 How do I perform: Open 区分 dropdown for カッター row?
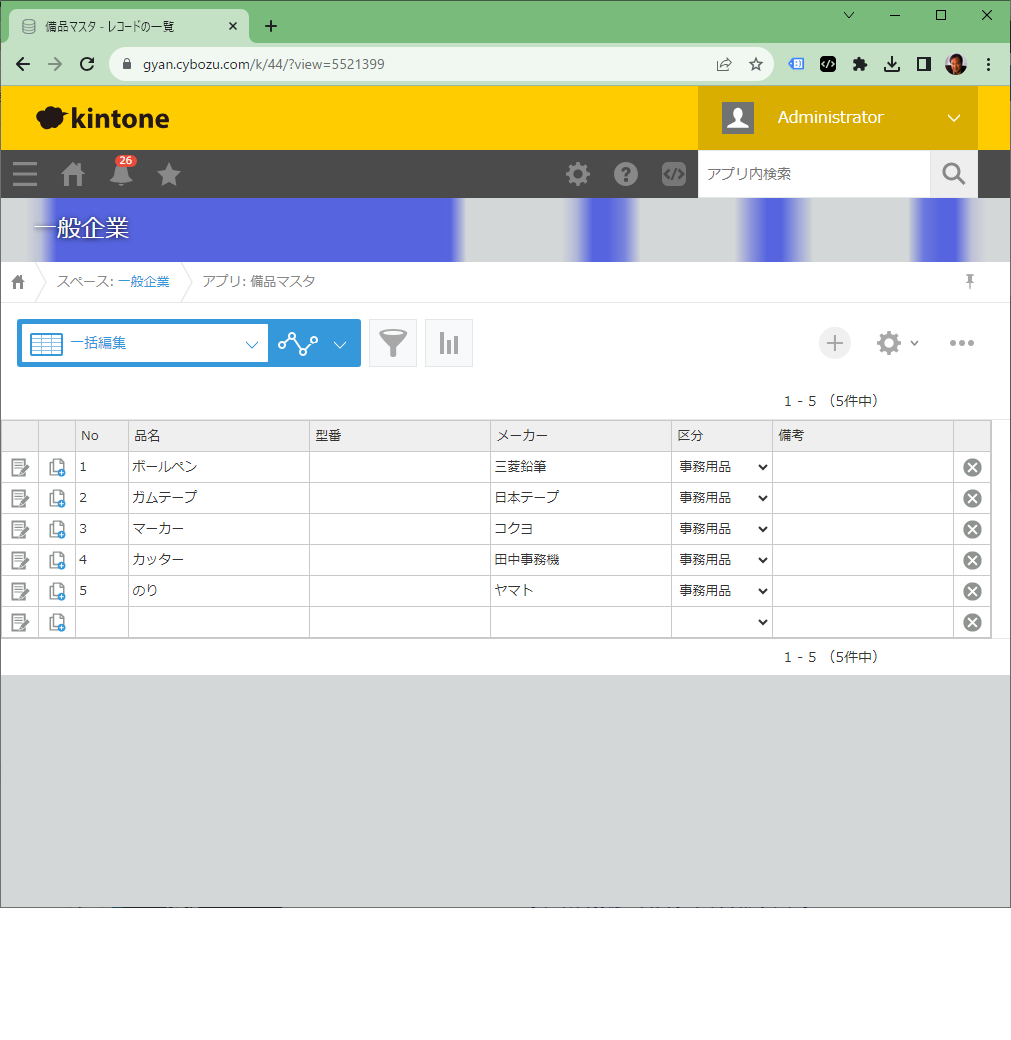(723, 560)
